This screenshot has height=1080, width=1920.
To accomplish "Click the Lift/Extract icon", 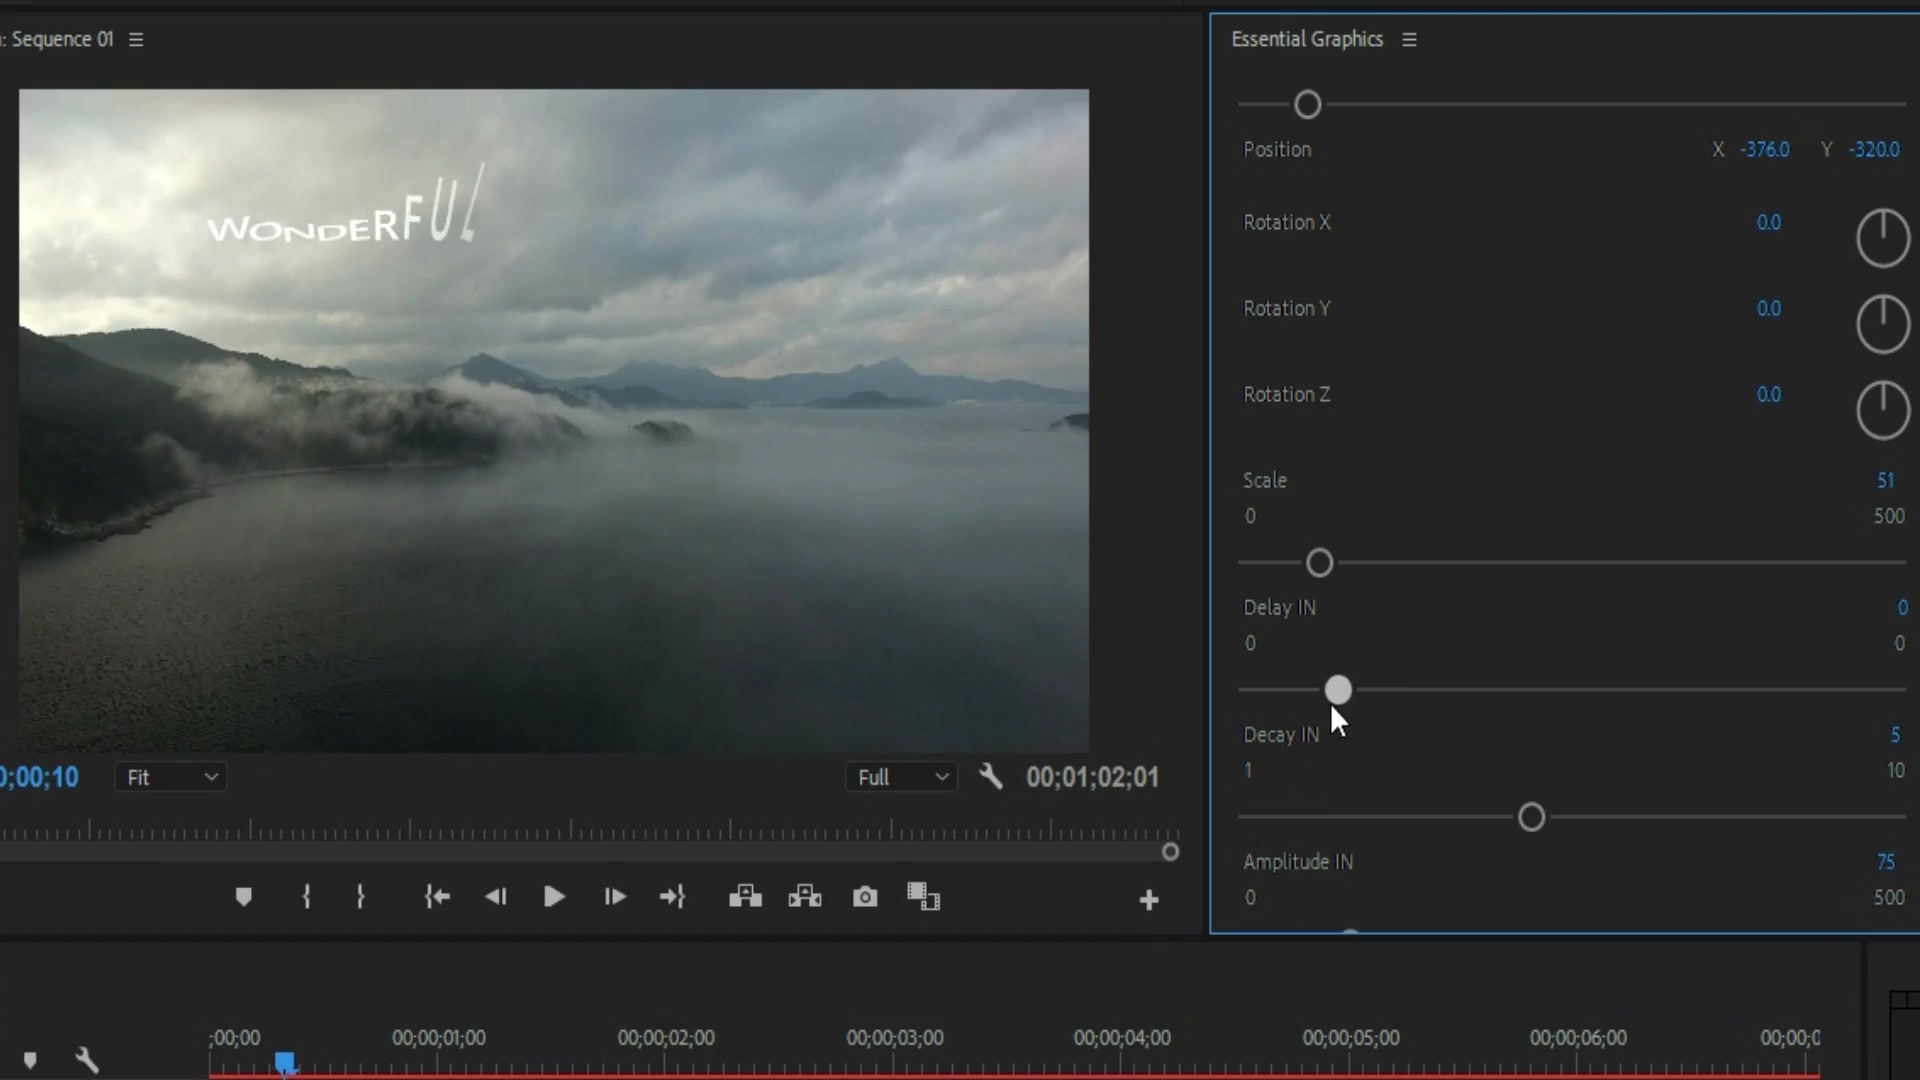I will pyautogui.click(x=744, y=897).
